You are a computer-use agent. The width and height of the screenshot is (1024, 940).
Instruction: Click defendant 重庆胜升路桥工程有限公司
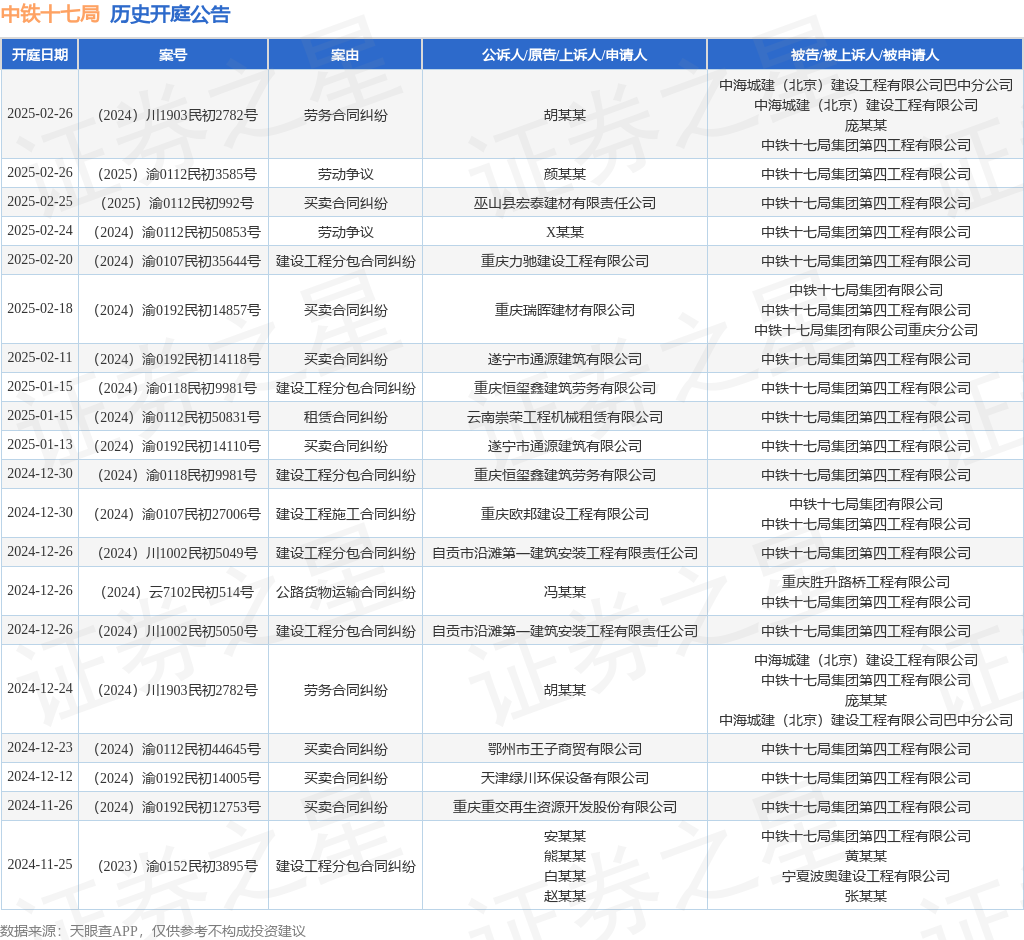click(866, 582)
